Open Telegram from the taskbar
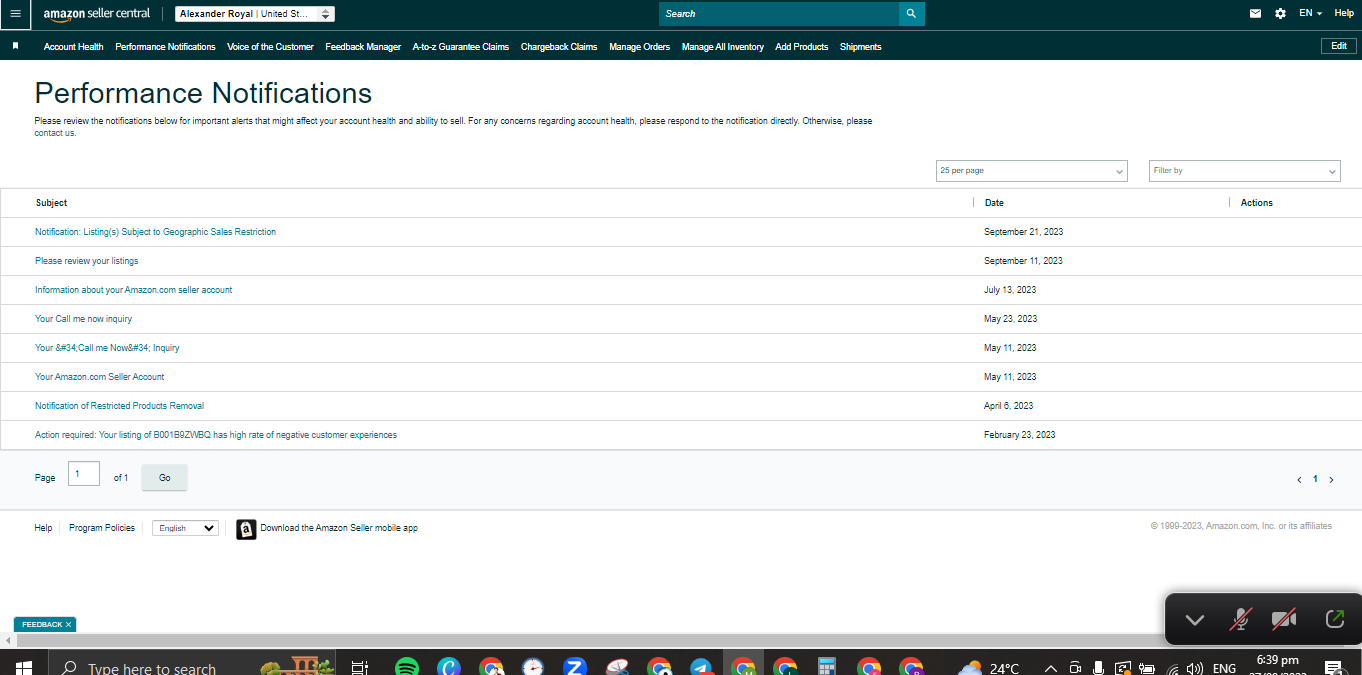 point(701,668)
